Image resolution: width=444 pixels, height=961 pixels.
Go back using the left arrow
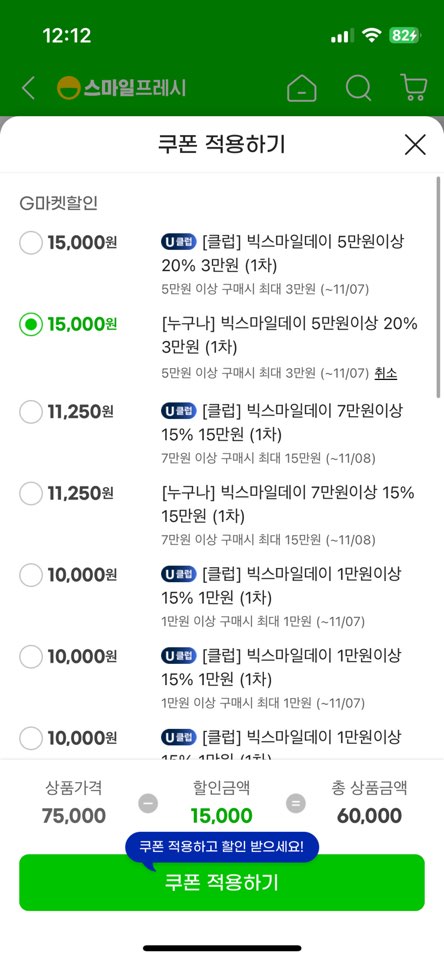coord(28,88)
